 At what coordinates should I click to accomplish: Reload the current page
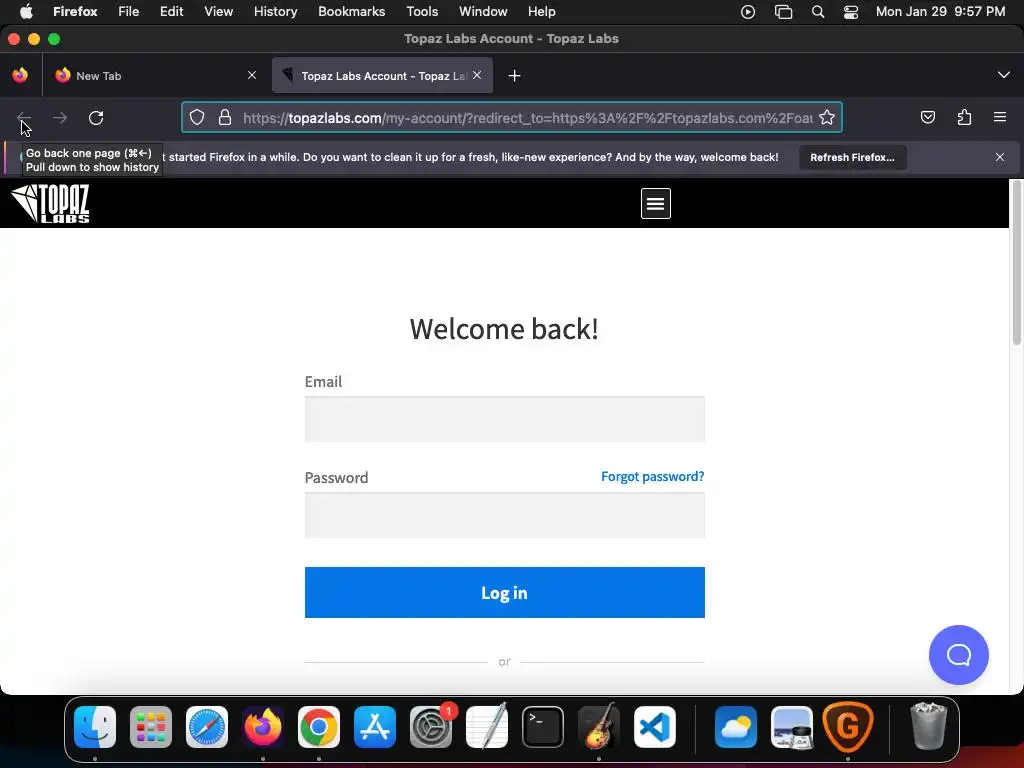tap(96, 118)
